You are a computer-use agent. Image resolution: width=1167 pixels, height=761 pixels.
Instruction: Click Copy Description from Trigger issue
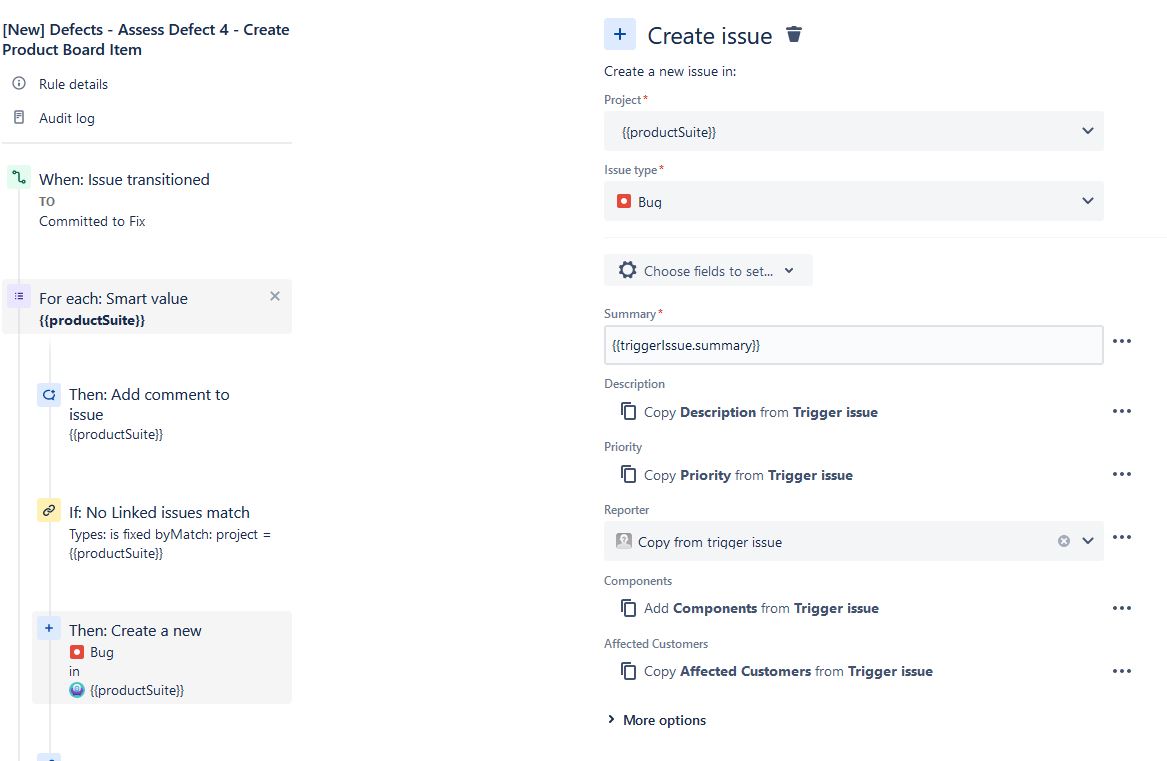click(761, 413)
